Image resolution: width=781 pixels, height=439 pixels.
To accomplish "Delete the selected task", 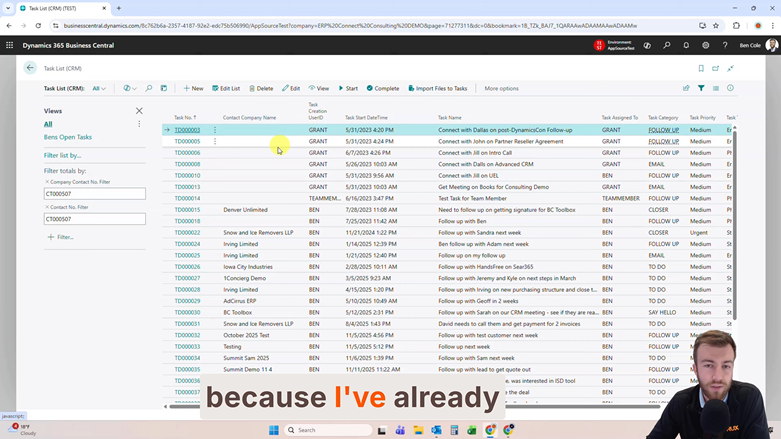I will [x=261, y=88].
